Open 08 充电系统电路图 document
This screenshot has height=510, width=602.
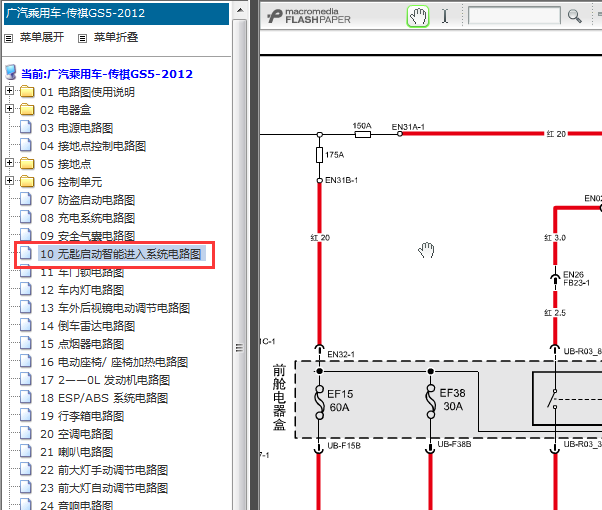click(88, 219)
